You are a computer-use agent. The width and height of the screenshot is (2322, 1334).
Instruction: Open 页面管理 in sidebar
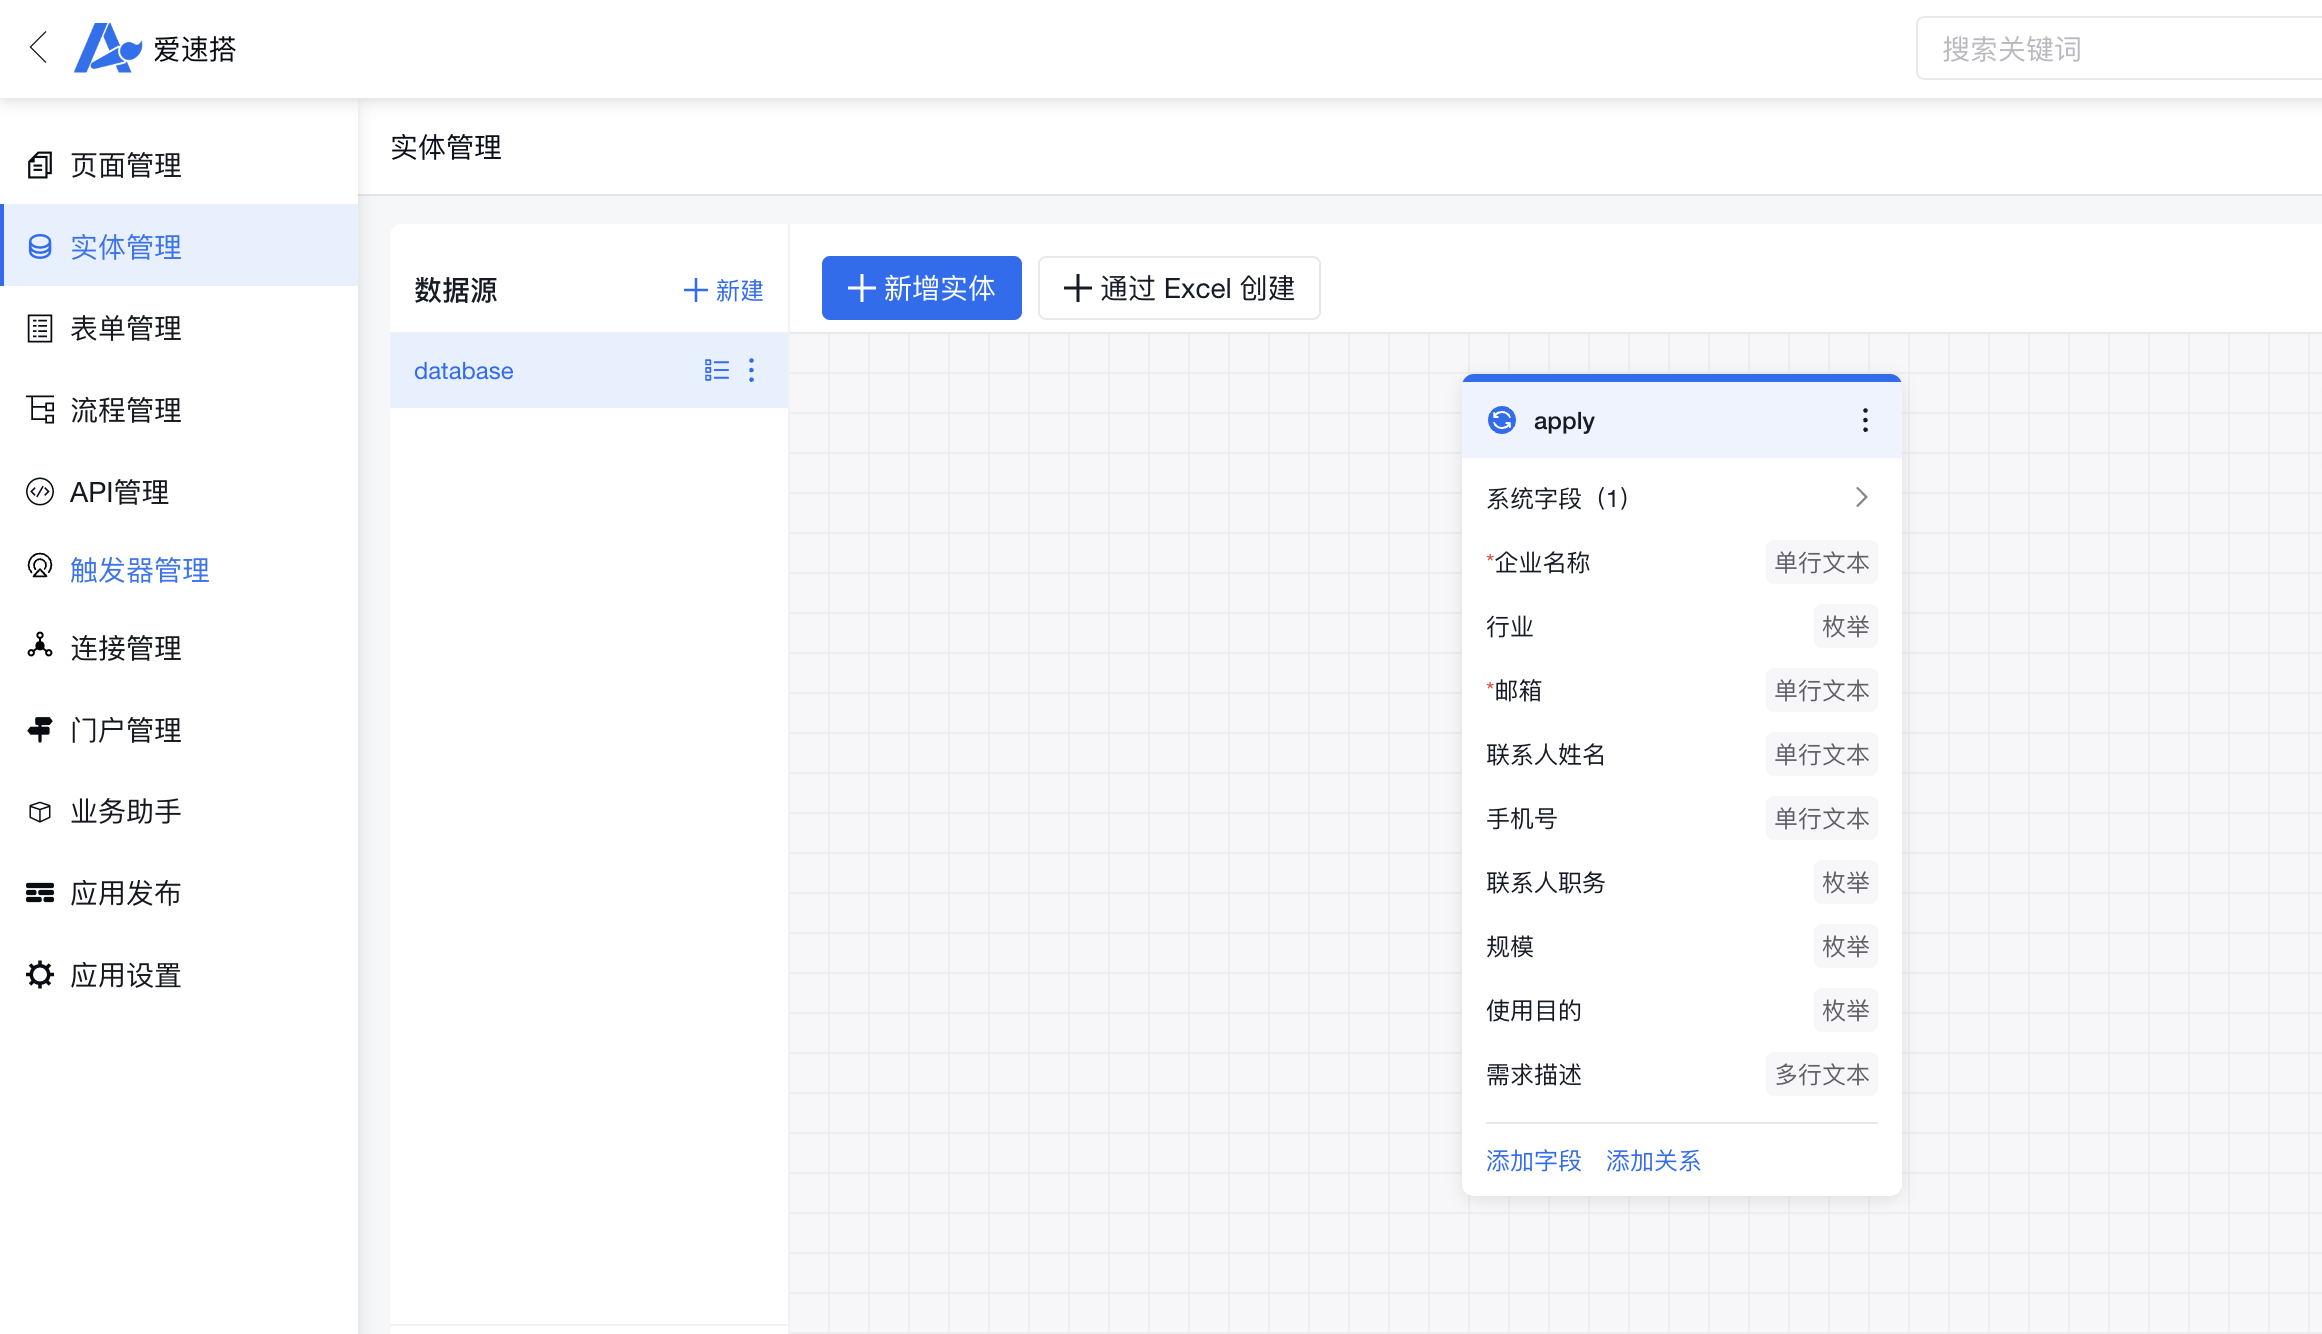click(x=180, y=165)
